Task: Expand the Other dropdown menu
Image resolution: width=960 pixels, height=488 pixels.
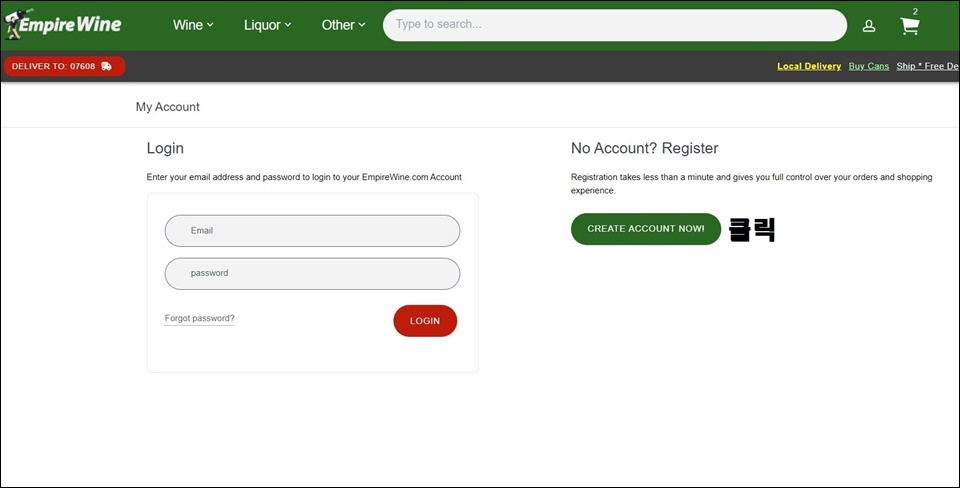Action: coord(343,25)
